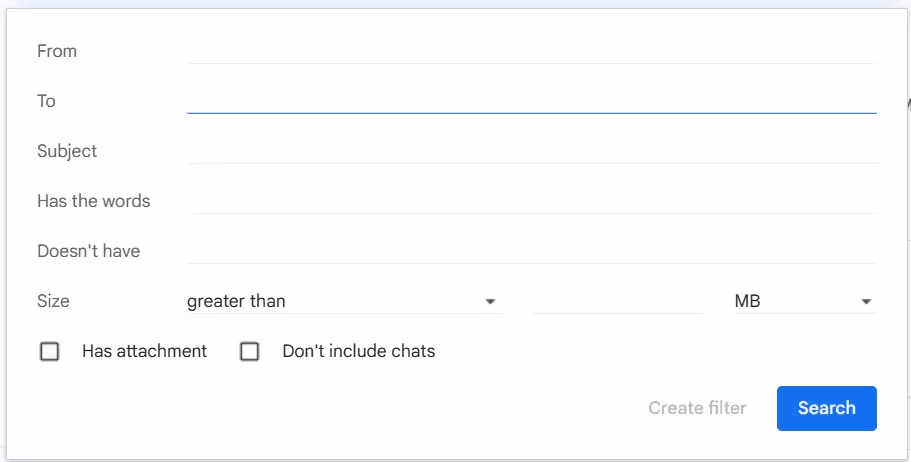Screen dimensions: 911x462
Task: Click the 'Size' row label
Action: pyautogui.click(x=53, y=301)
